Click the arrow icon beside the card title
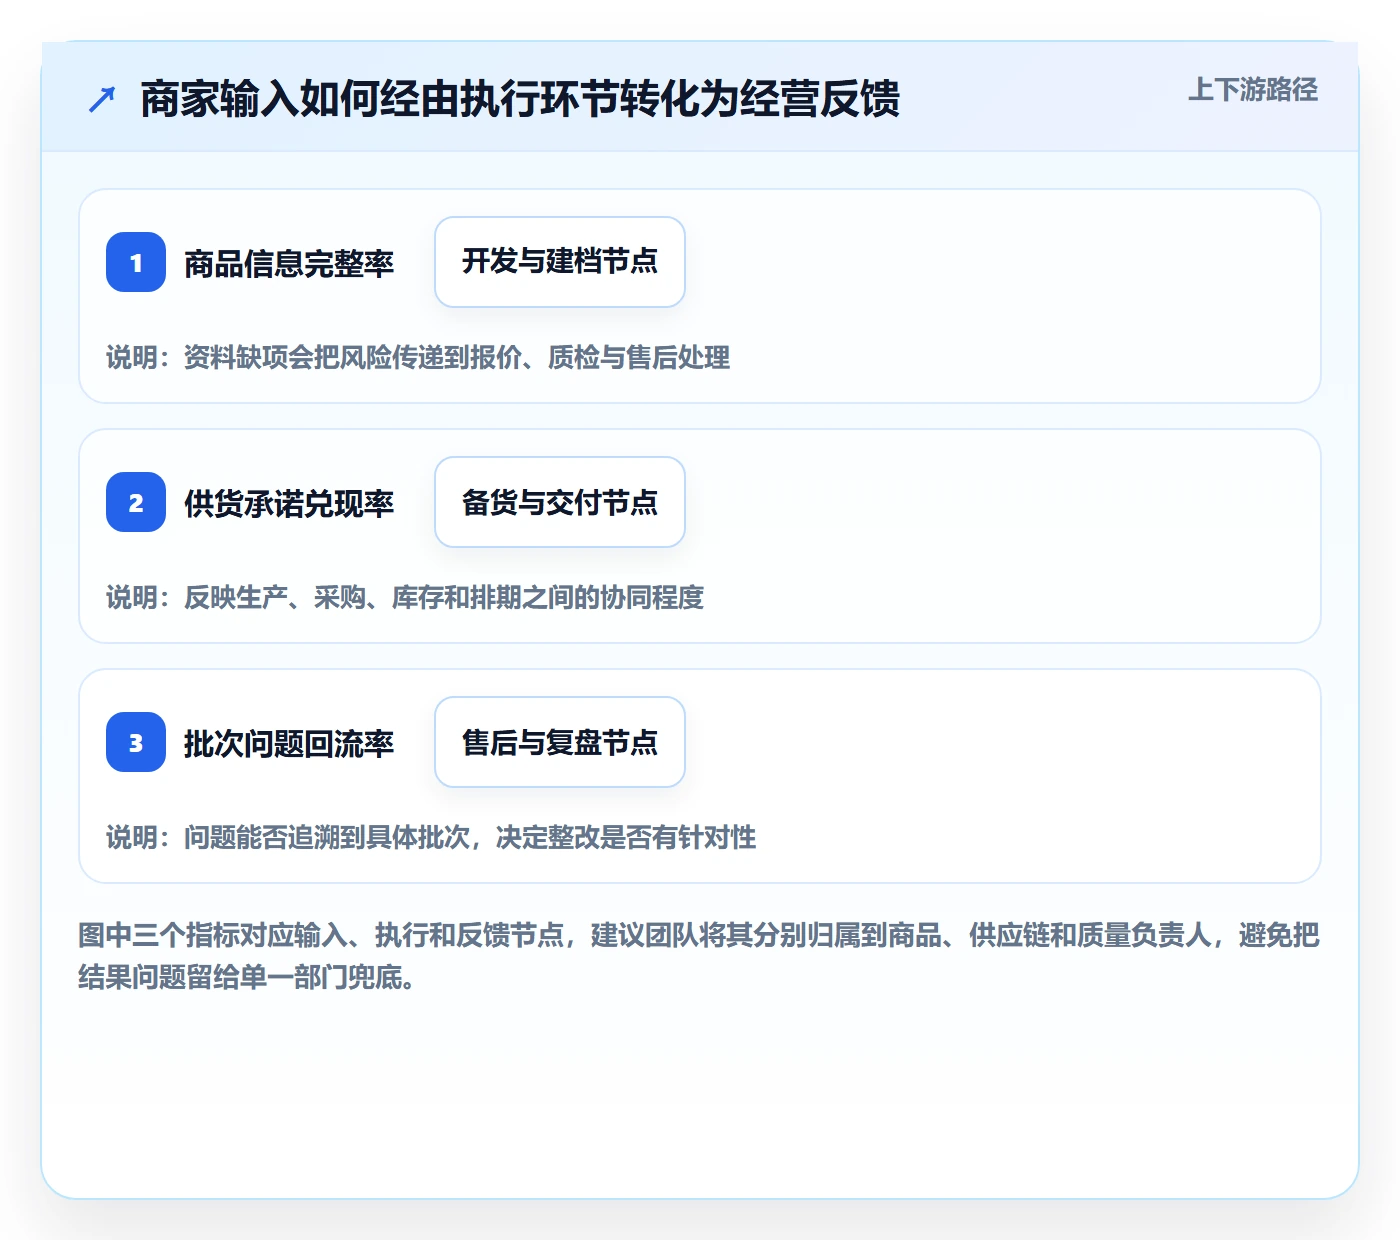This screenshot has width=1400, height=1240. 102,99
